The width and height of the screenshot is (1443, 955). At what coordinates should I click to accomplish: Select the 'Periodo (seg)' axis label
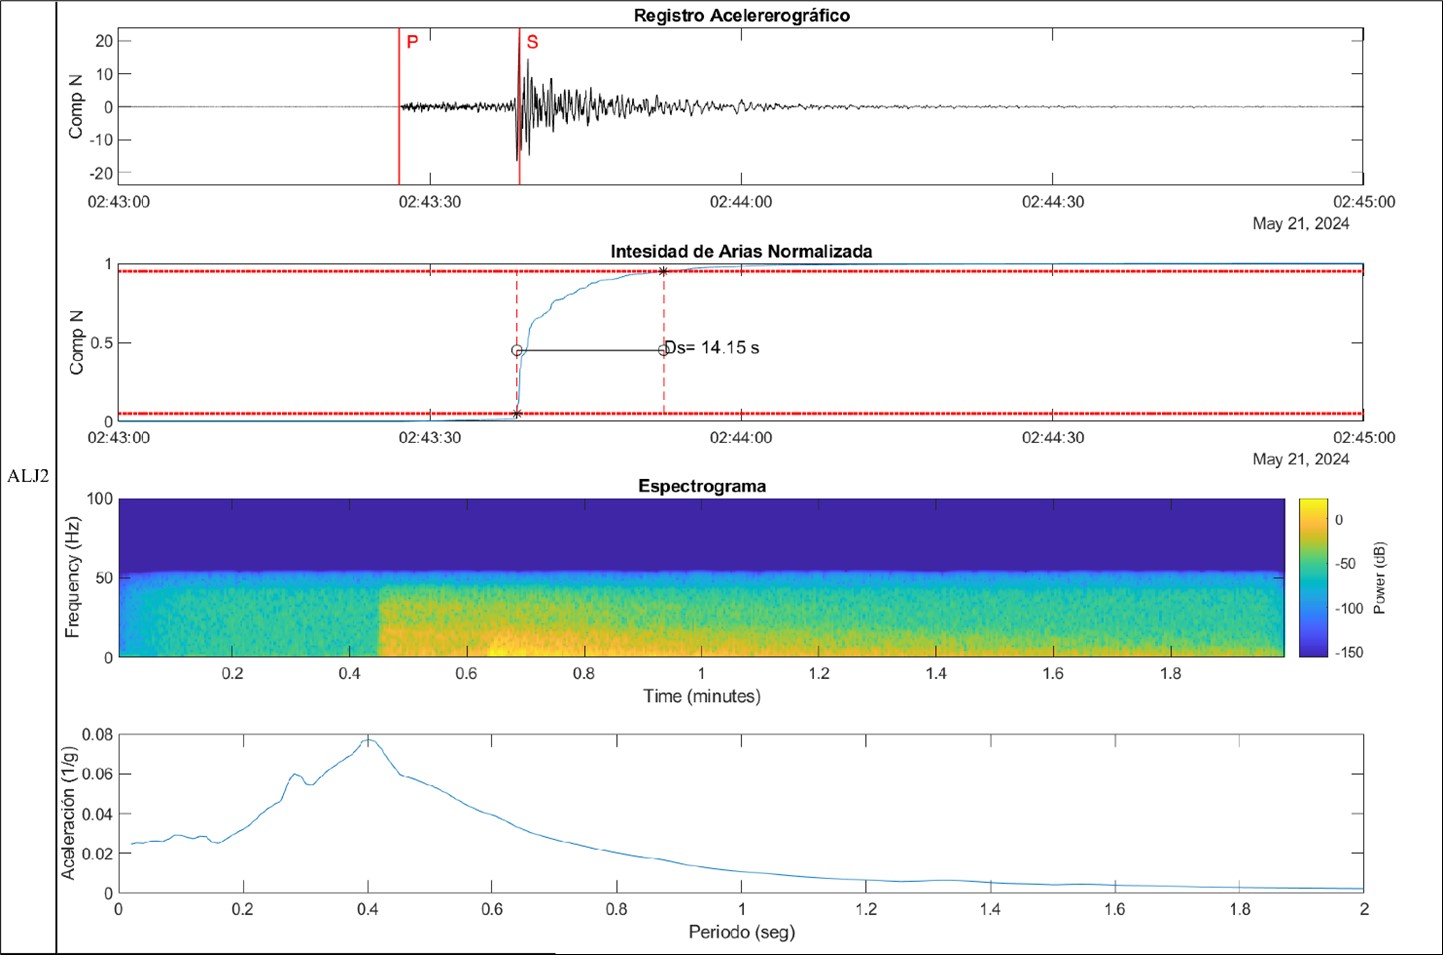(x=742, y=932)
